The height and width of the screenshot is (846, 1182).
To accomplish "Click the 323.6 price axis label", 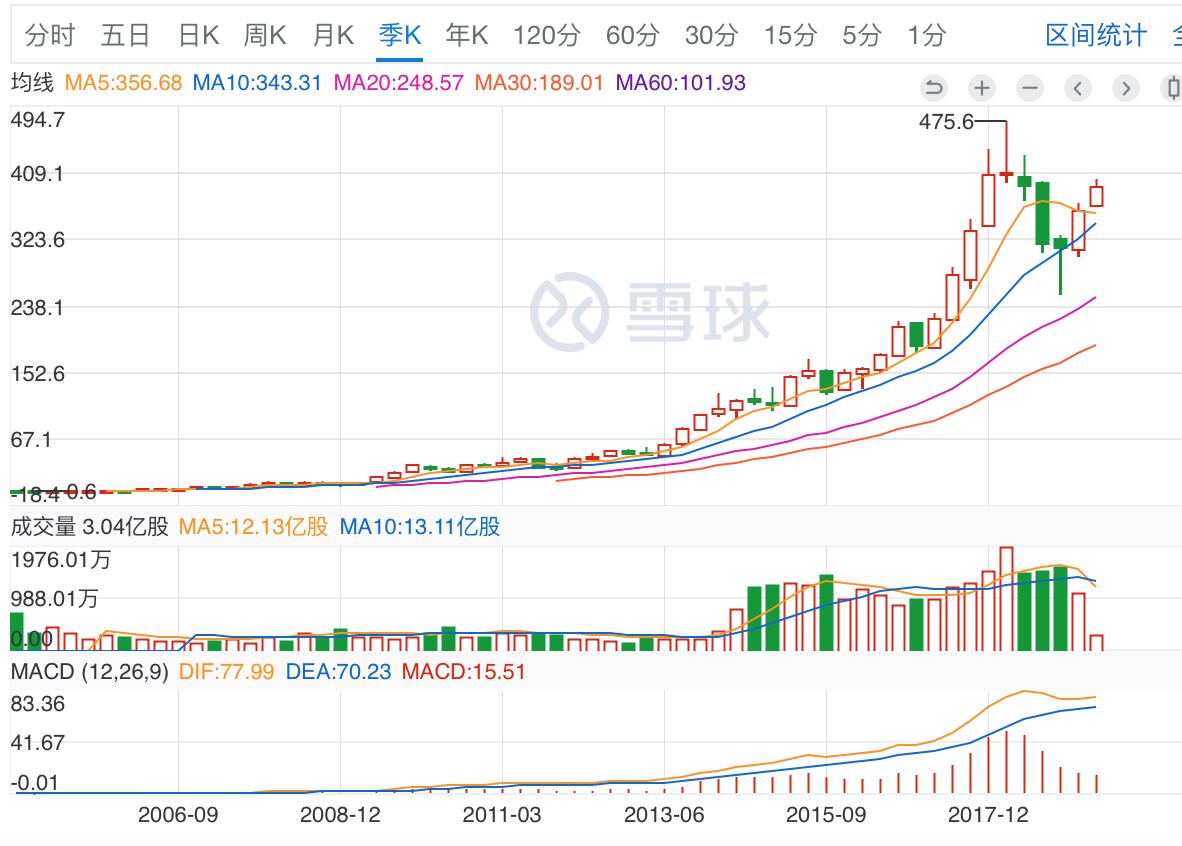I will point(38,240).
